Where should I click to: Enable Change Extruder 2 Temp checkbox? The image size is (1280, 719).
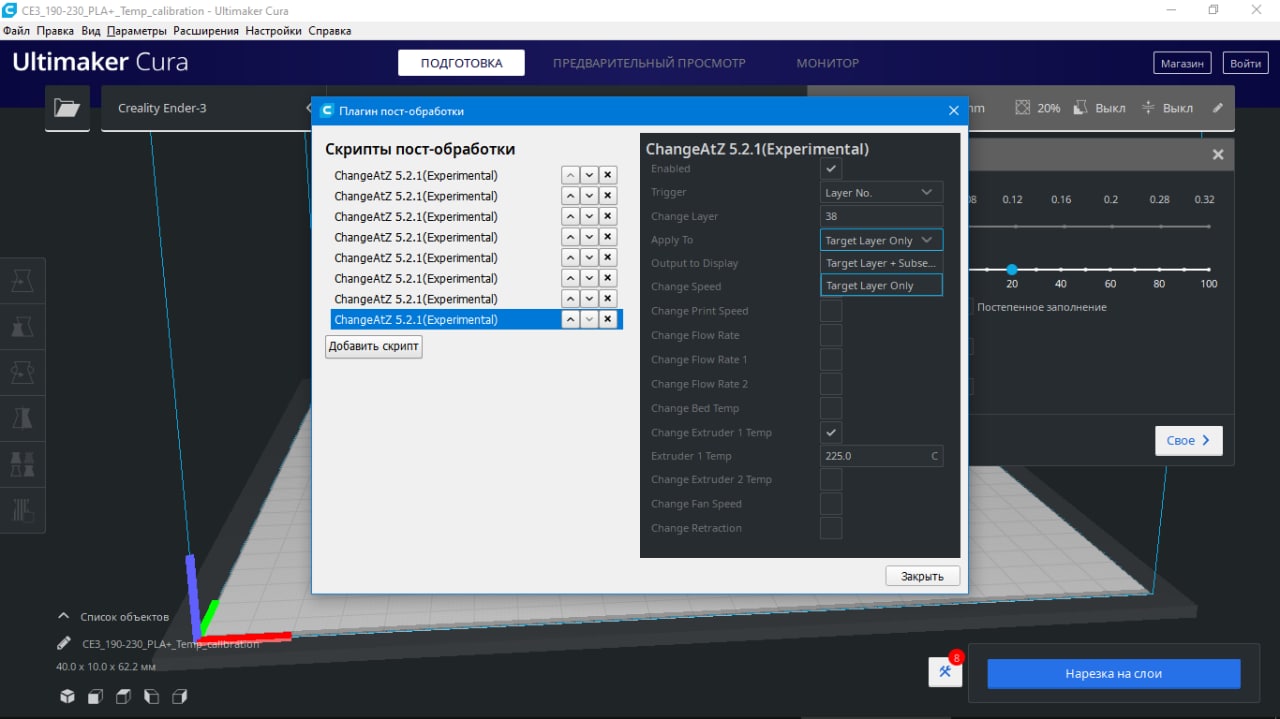pyautogui.click(x=831, y=480)
